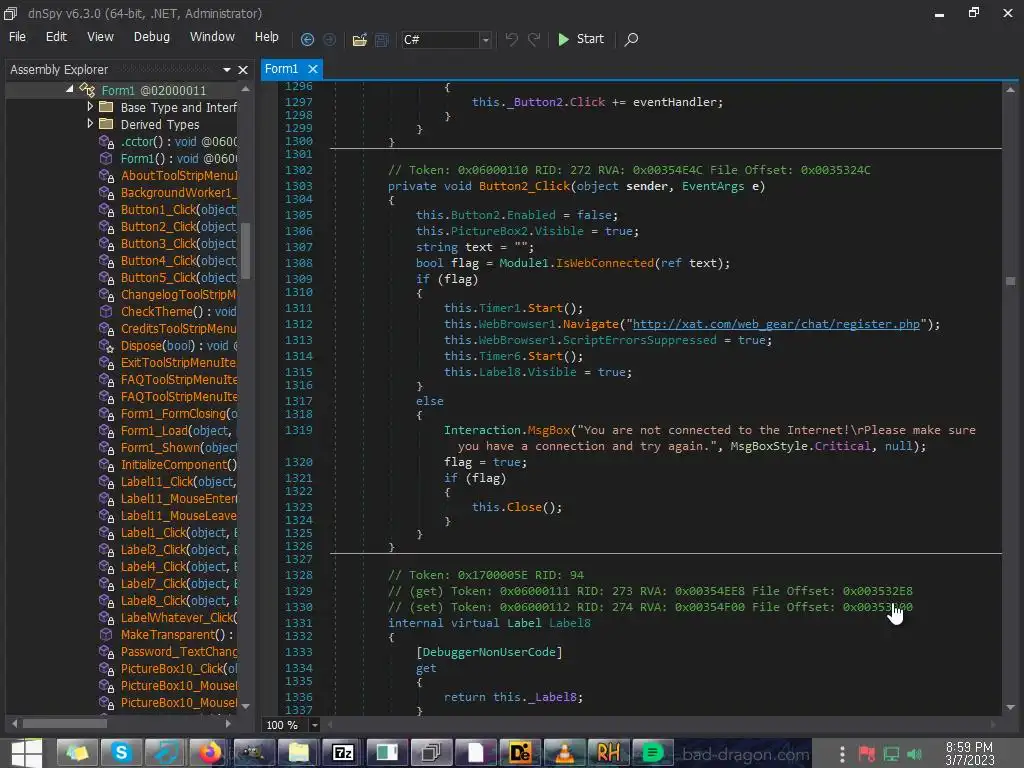
Task: Expand the Base Type and Interfaces folder
Action: pos(90,106)
